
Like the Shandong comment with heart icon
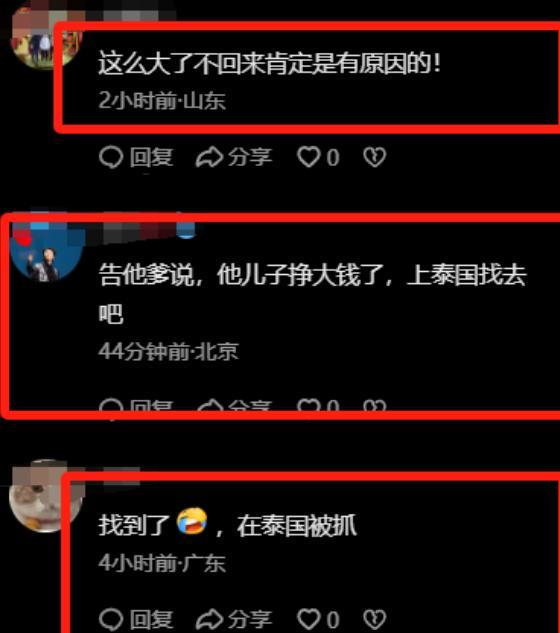click(309, 157)
